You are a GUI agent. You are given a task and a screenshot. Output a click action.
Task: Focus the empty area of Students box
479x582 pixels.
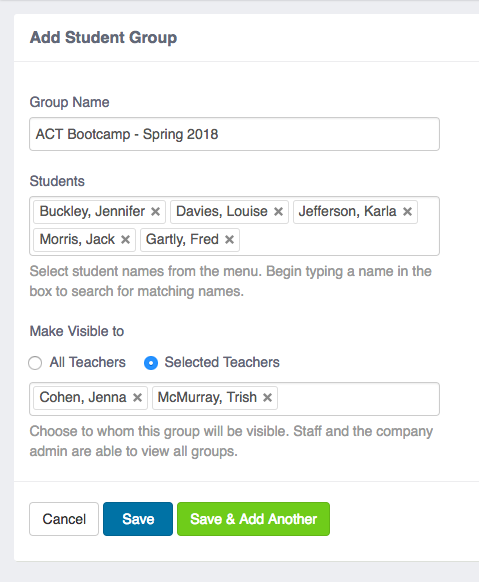(338, 240)
